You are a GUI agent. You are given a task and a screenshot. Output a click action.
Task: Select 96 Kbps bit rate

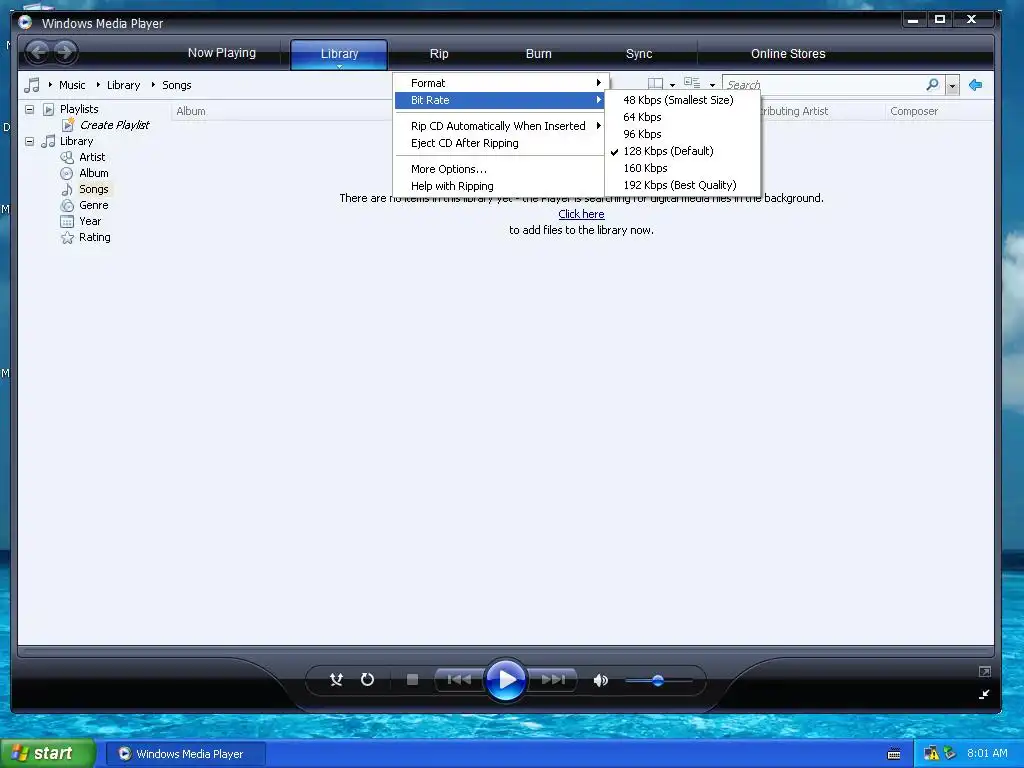682,134
